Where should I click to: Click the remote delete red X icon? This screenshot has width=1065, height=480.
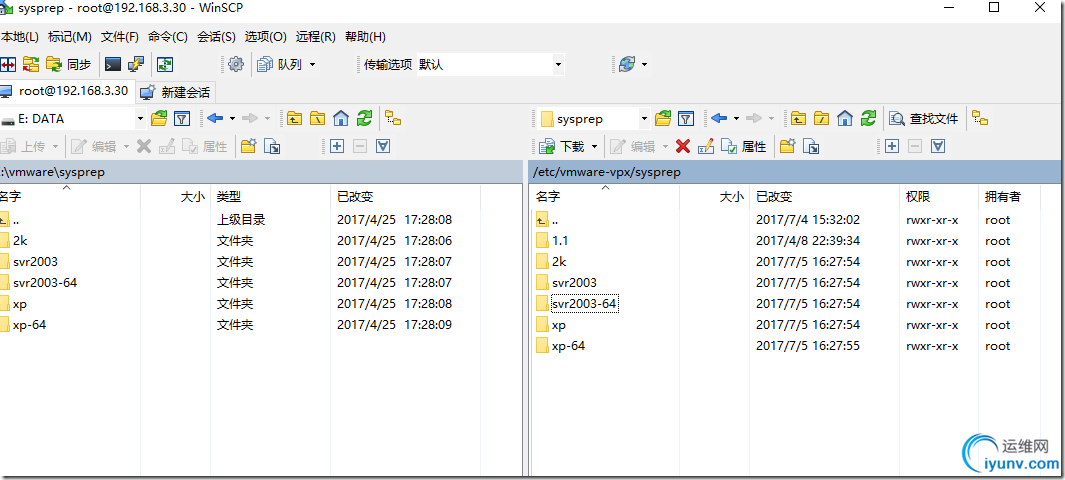click(x=683, y=146)
